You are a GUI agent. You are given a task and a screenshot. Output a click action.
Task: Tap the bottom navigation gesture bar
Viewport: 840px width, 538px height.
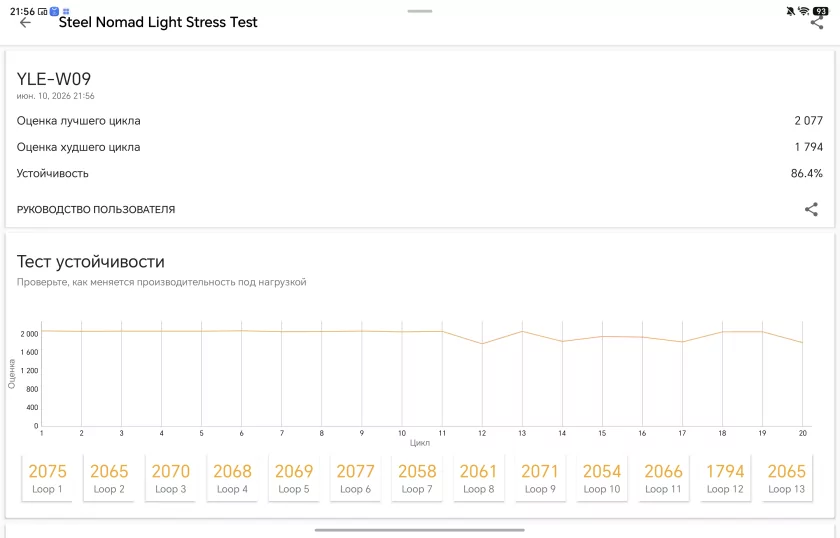[419, 530]
